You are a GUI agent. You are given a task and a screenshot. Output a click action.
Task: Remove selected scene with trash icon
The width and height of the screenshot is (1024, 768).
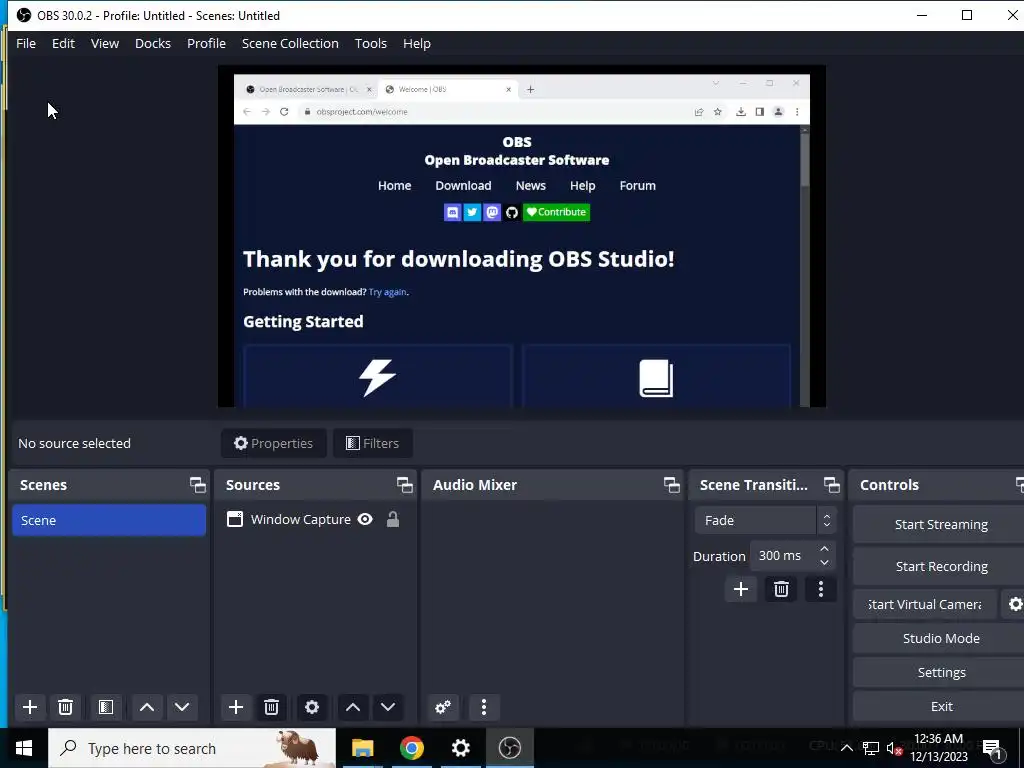point(65,707)
